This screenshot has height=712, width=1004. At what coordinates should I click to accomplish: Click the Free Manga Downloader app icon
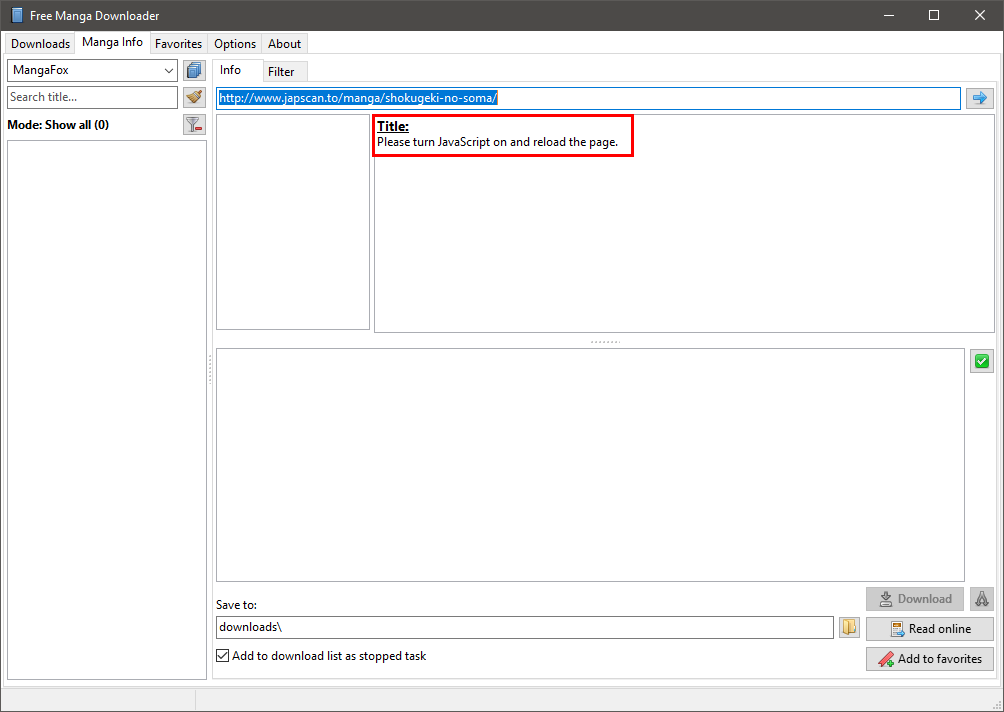pyautogui.click(x=17, y=15)
